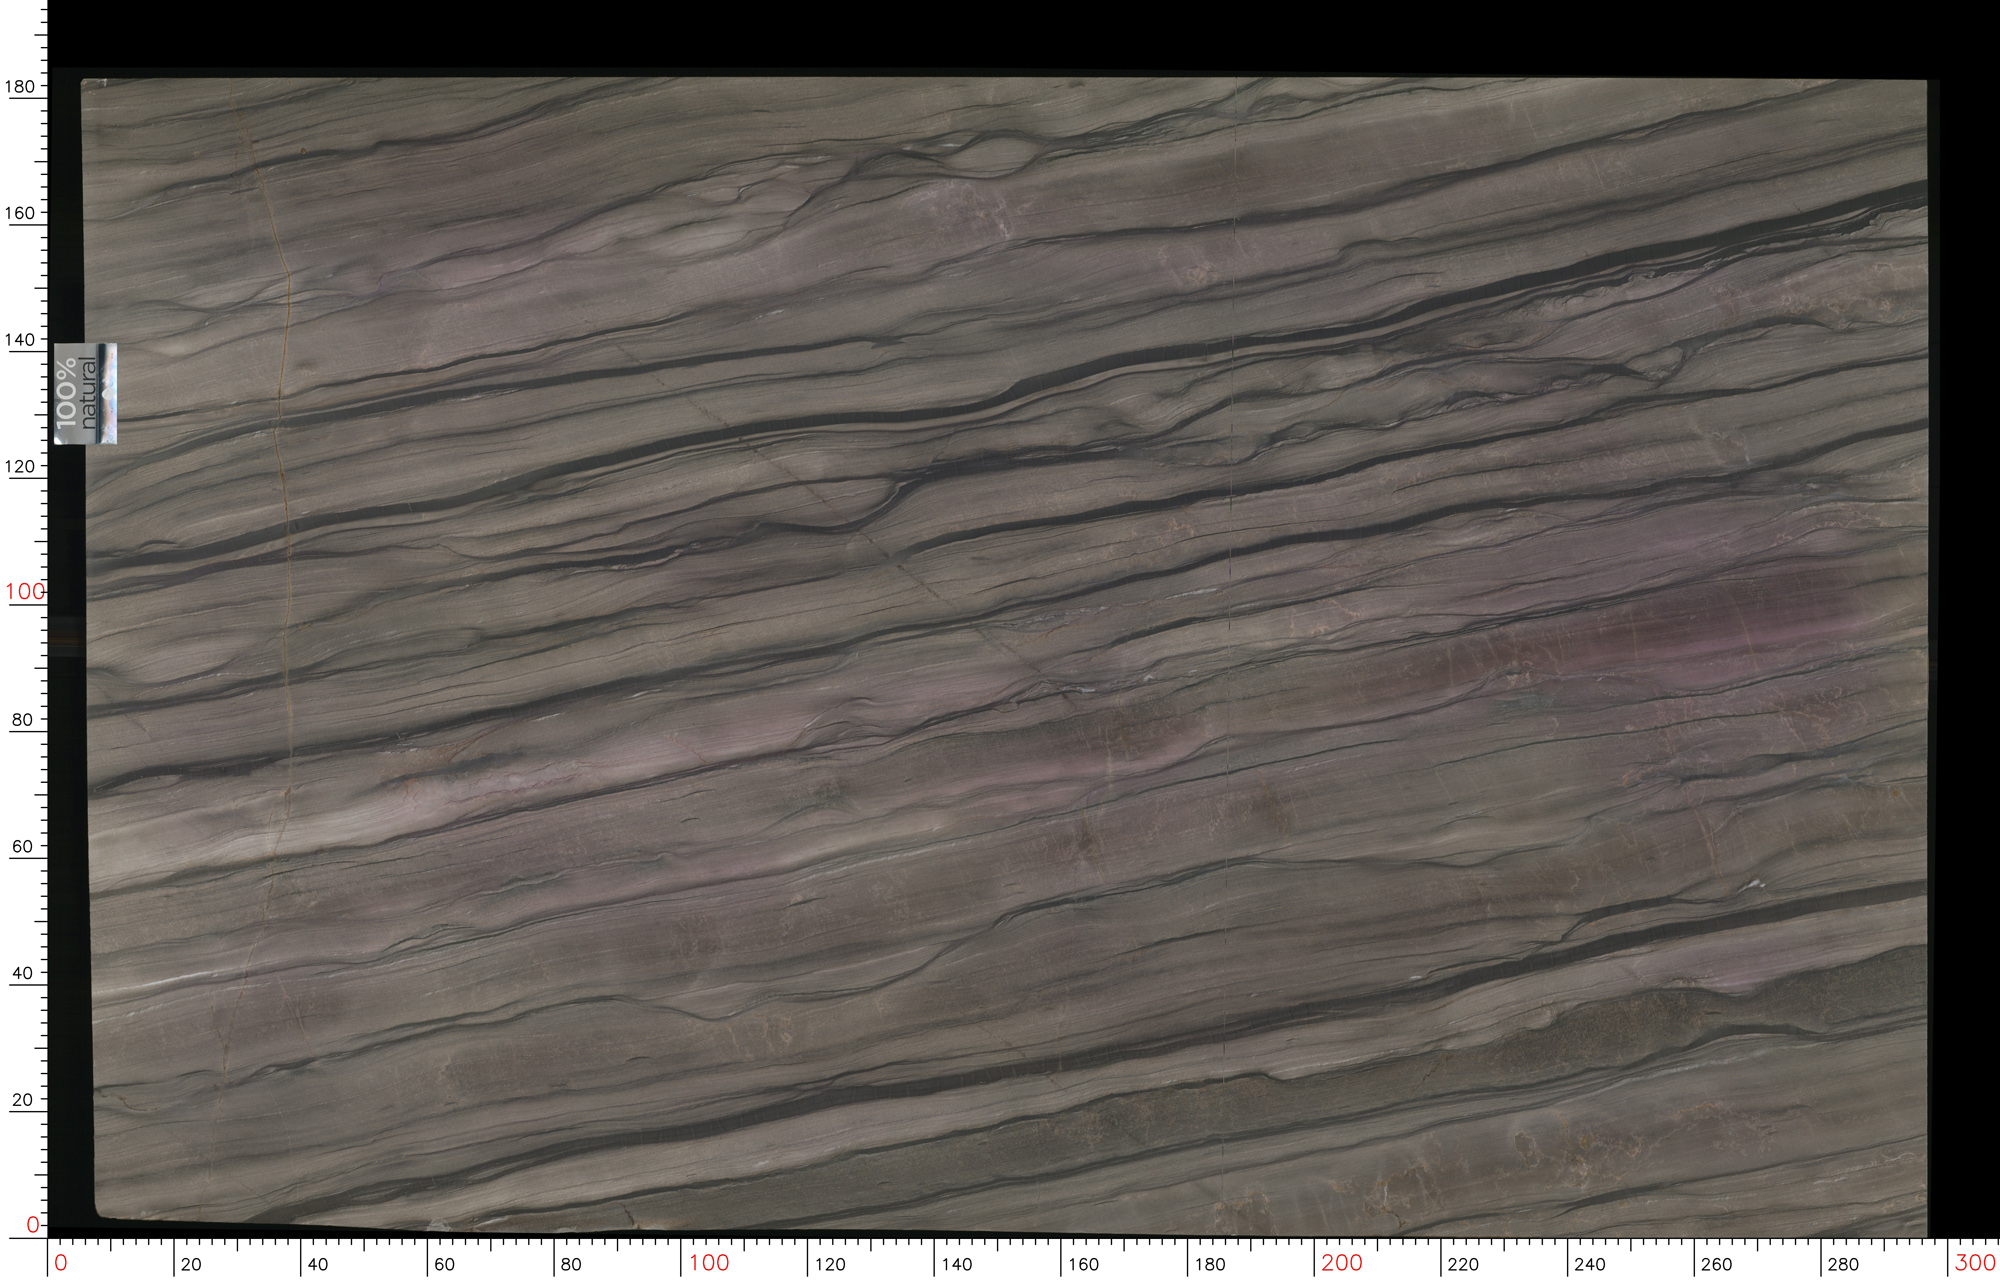
Task: Click the 180 mark on vertical ruler
Action: [x=20, y=87]
